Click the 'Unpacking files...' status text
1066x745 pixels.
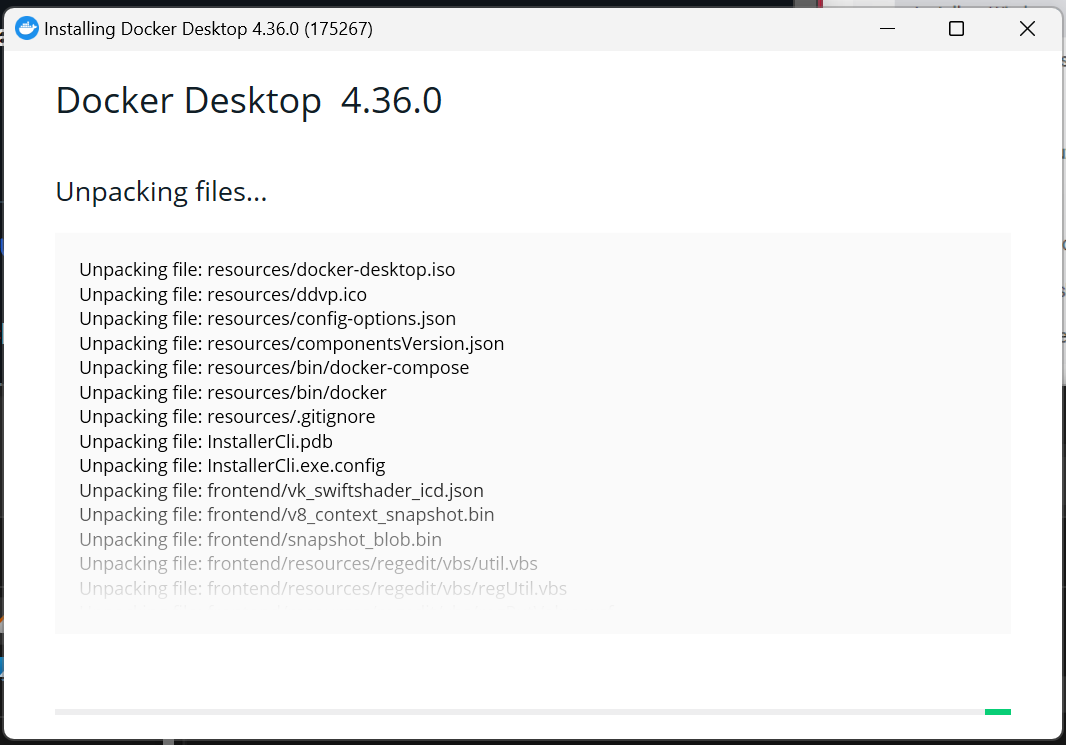pyautogui.click(x=161, y=192)
